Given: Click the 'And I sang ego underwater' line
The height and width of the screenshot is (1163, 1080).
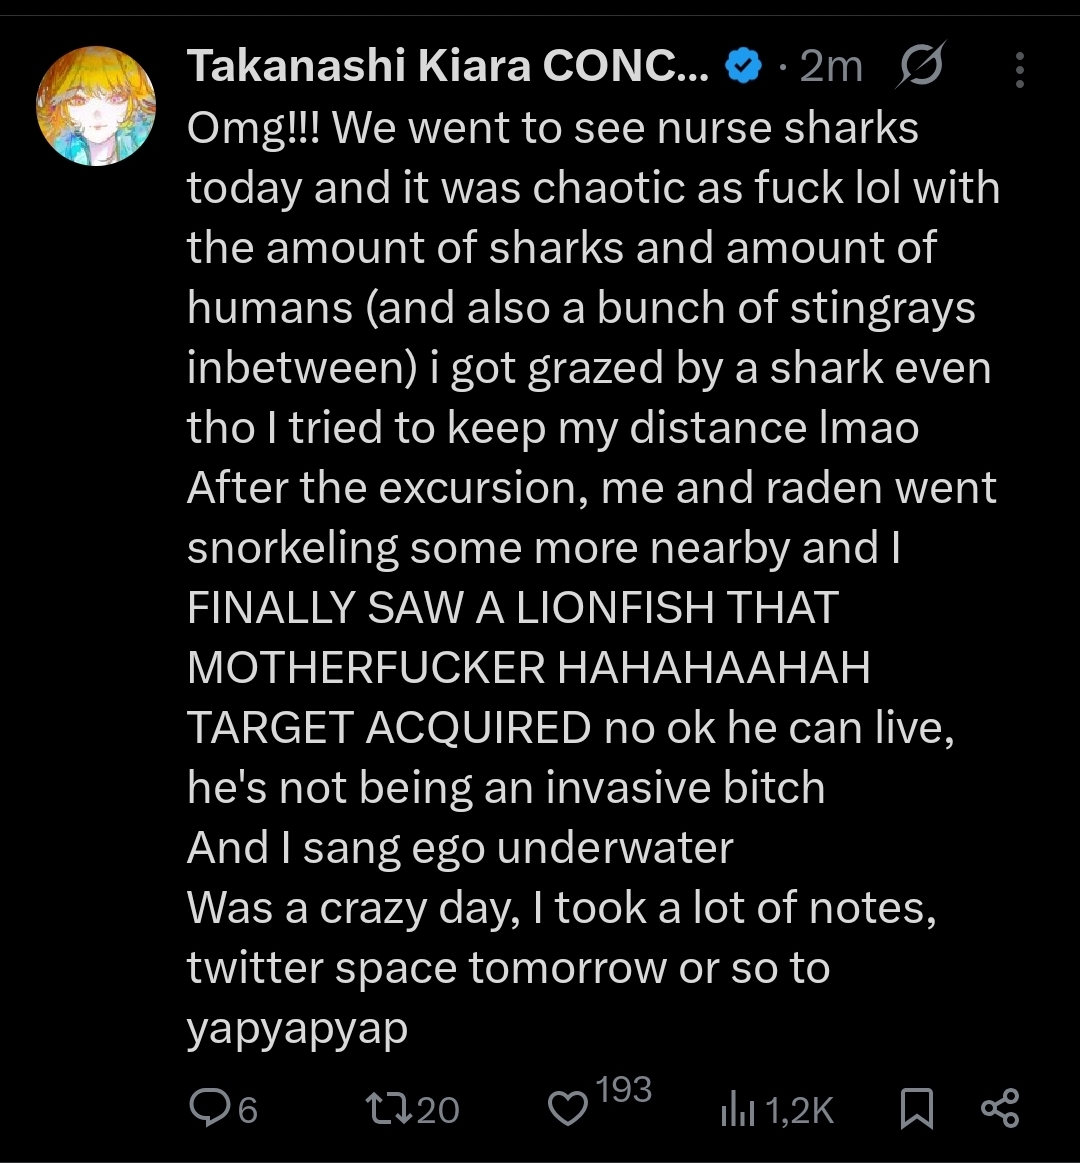Looking at the screenshot, I should click(460, 849).
